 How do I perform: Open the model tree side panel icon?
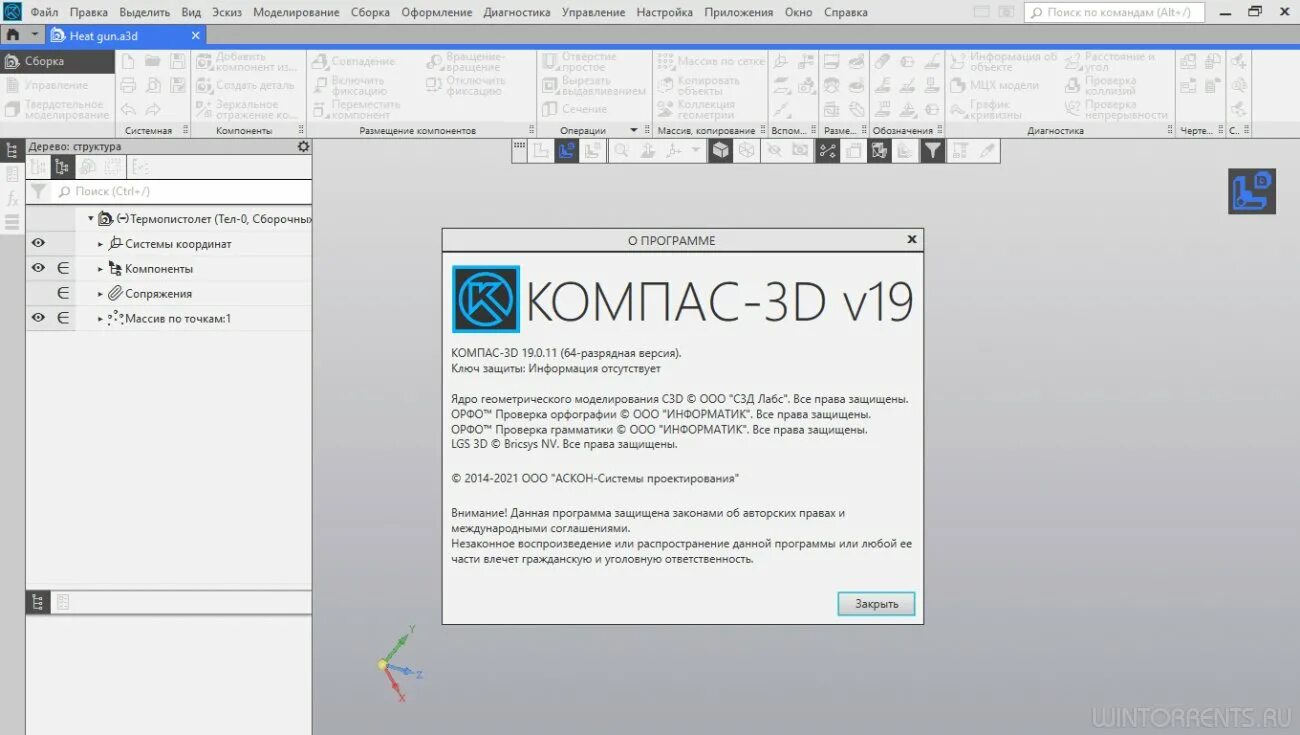coord(12,150)
